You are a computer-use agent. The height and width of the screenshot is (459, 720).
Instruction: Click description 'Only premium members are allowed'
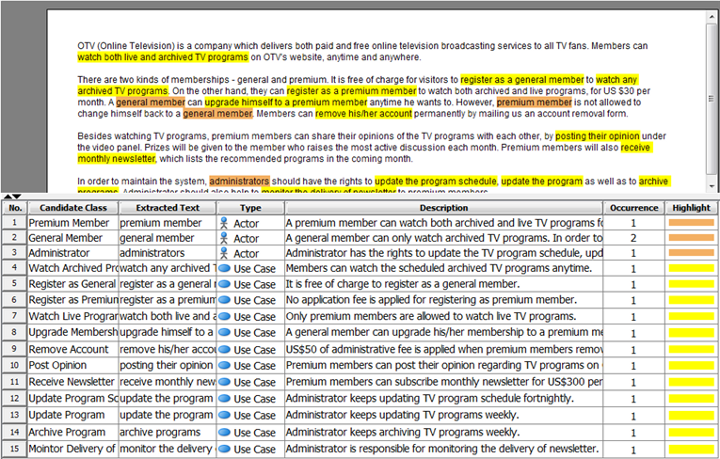pyautogui.click(x=444, y=316)
